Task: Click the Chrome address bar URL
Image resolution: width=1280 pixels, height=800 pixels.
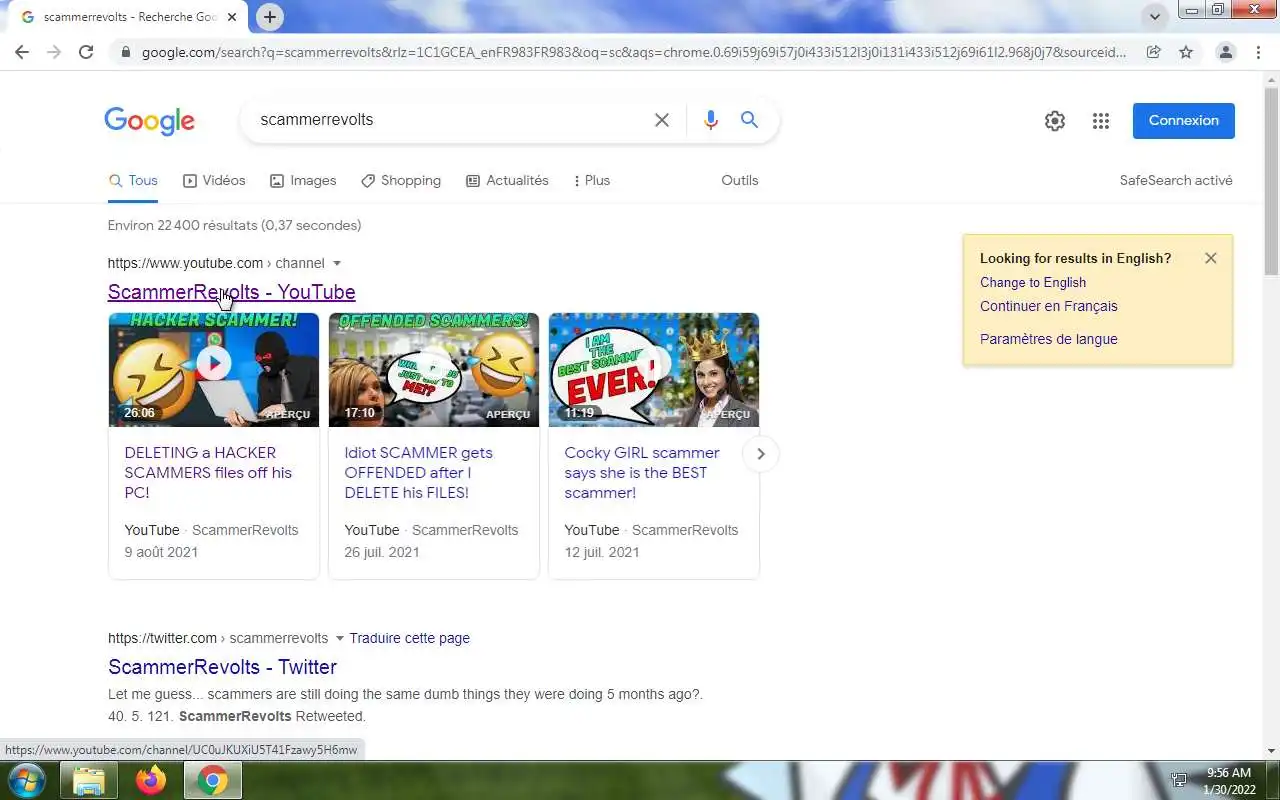Action: [x=634, y=52]
